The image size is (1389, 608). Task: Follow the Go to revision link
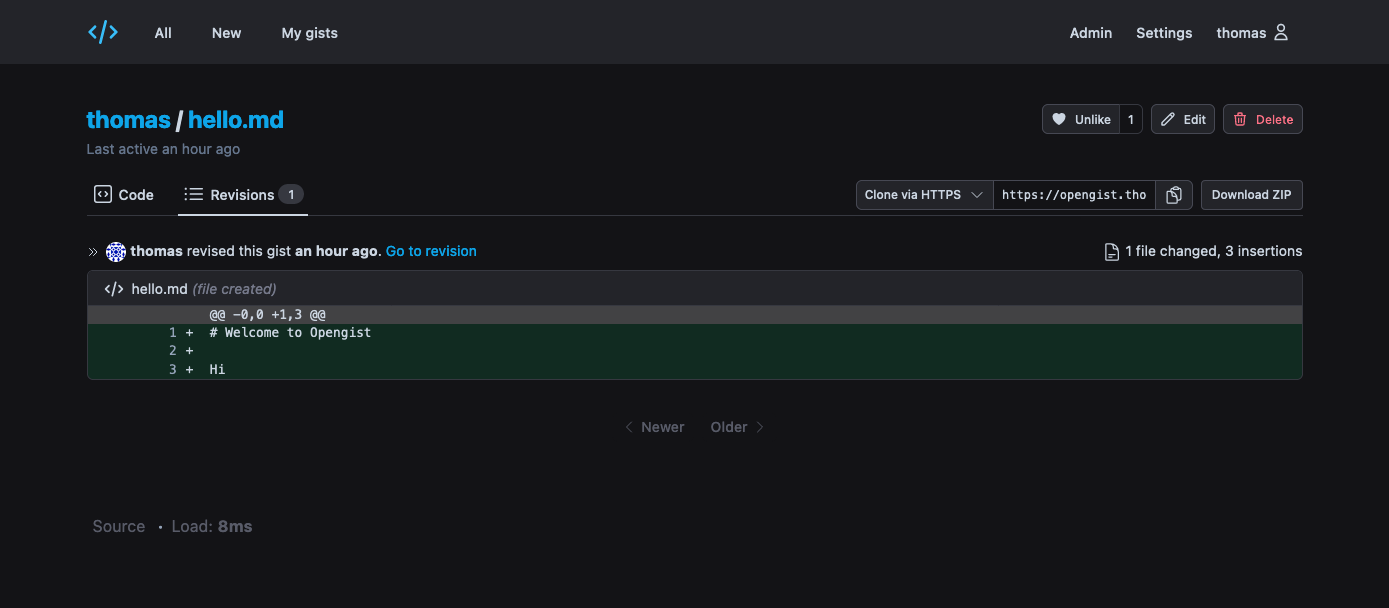coord(431,251)
